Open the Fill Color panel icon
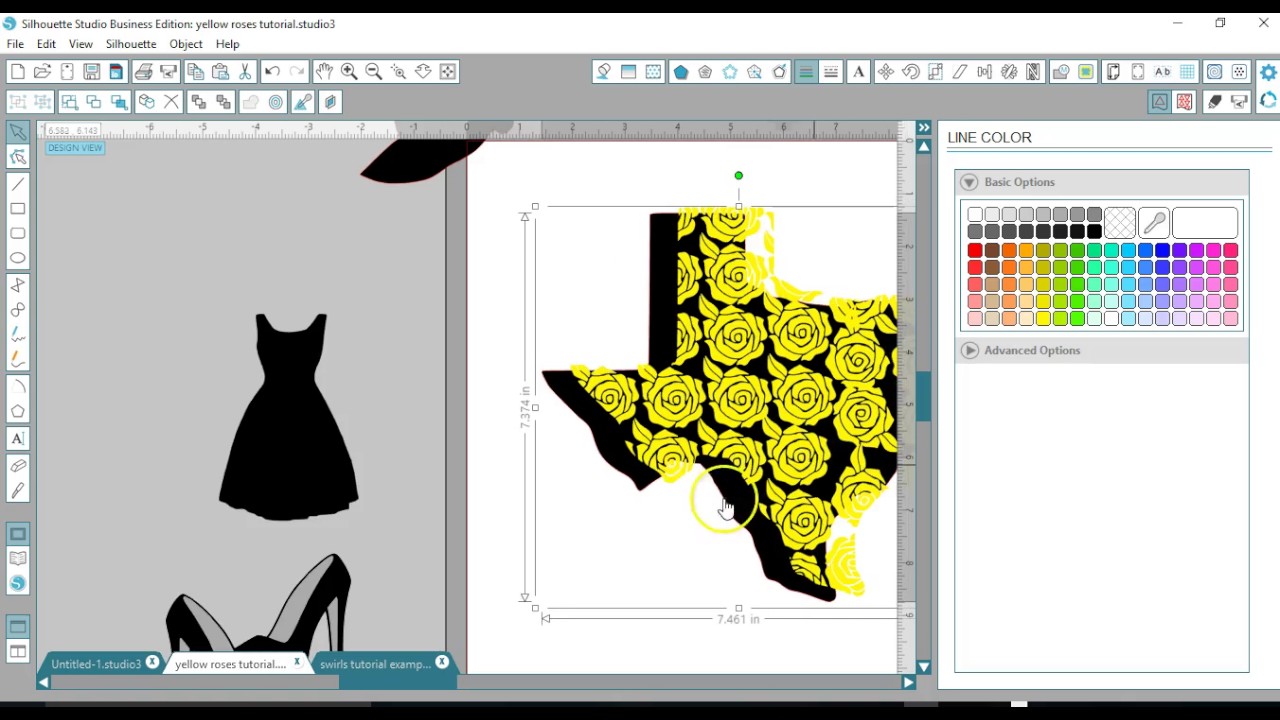 pos(604,72)
